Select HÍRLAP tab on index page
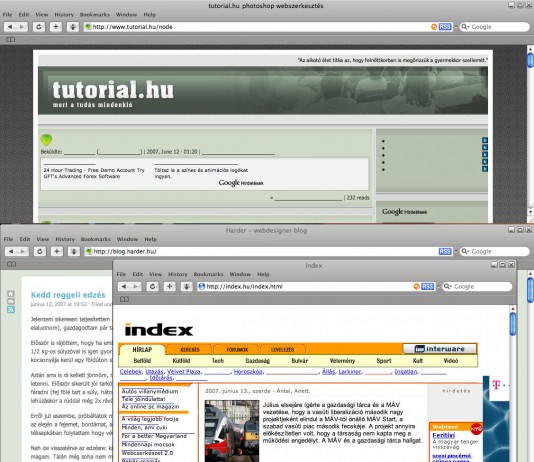The width and height of the screenshot is (534, 462). 142,350
